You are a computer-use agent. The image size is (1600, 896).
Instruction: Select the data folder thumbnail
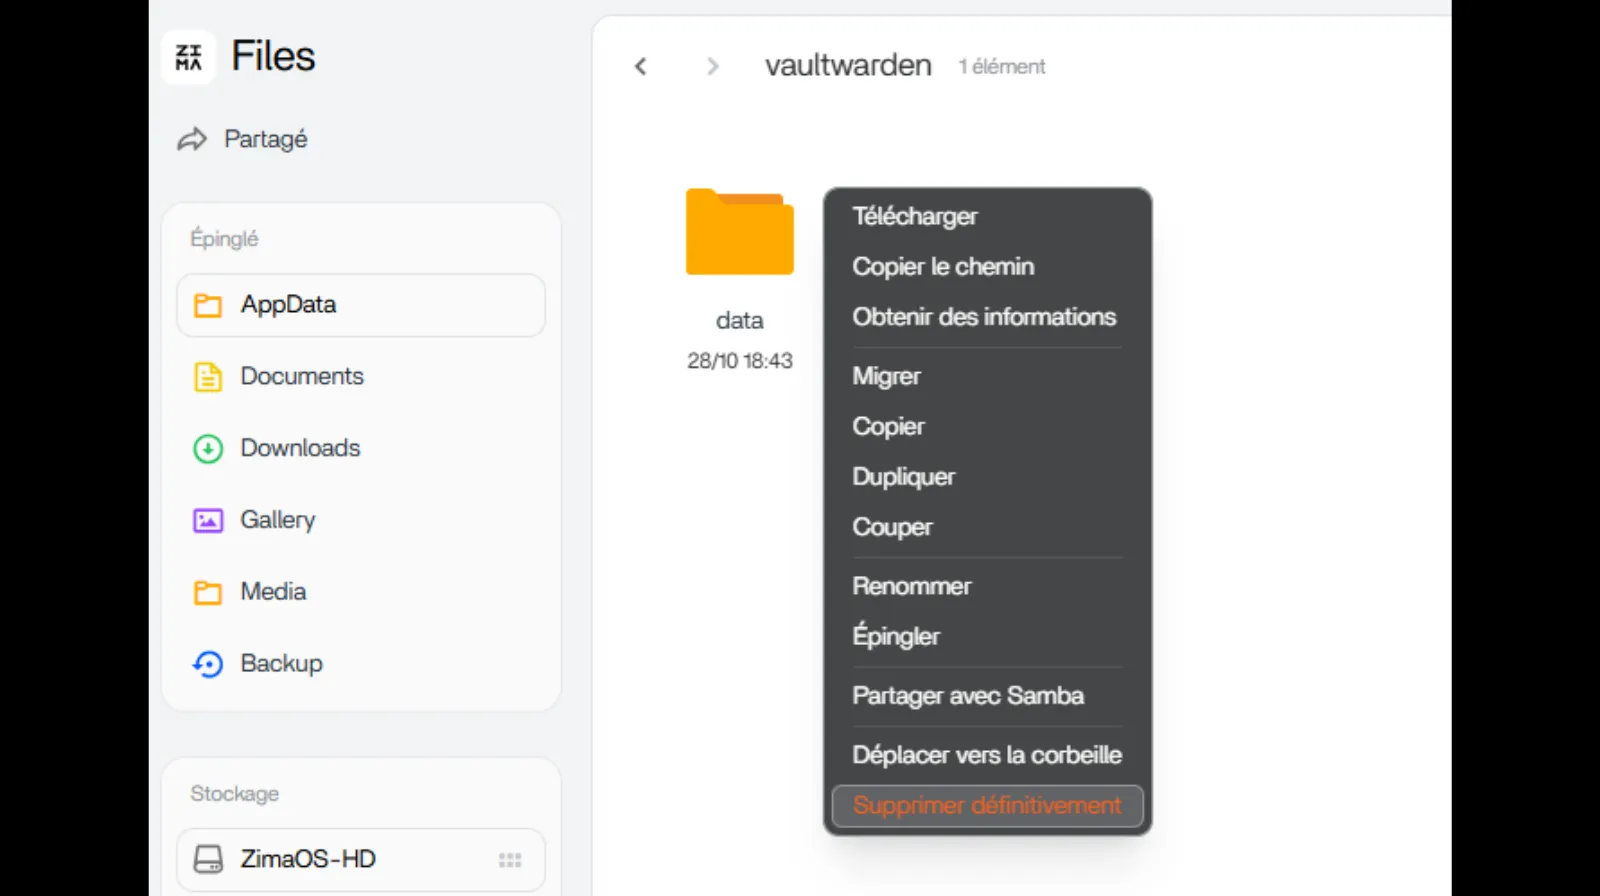pos(739,232)
